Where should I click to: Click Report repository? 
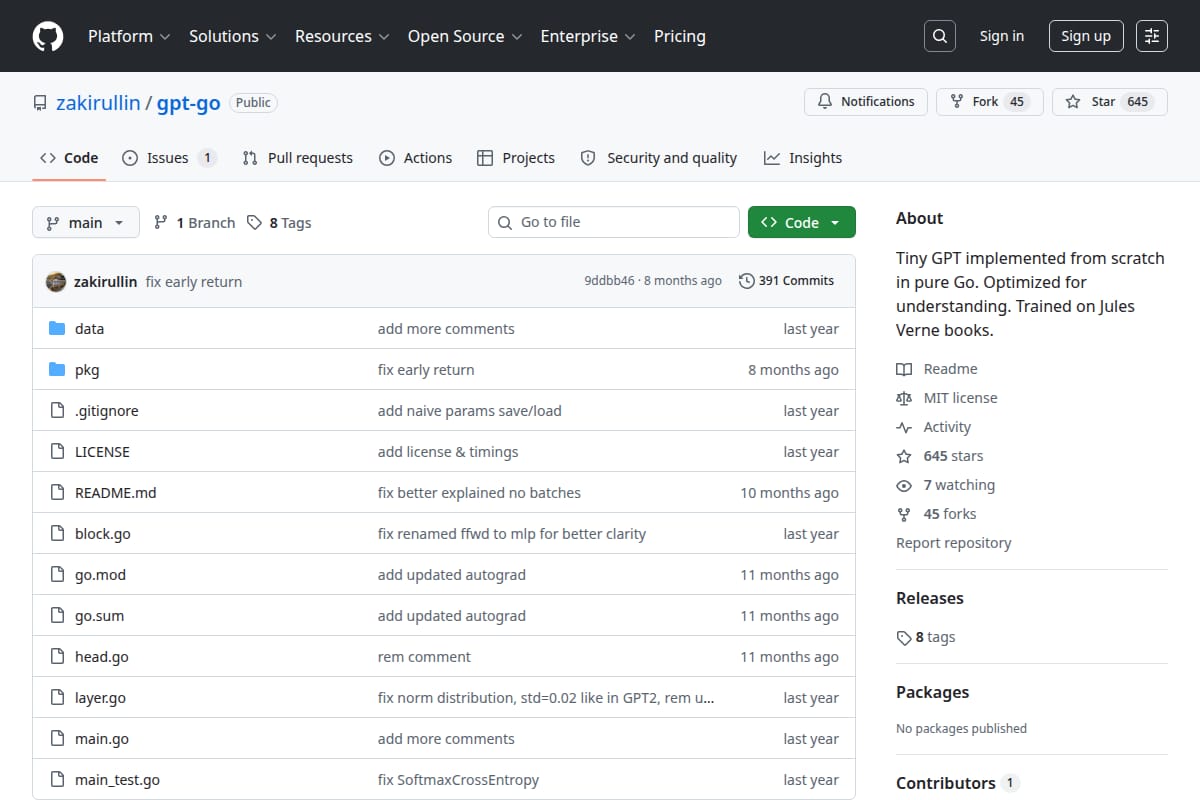pyautogui.click(x=953, y=543)
